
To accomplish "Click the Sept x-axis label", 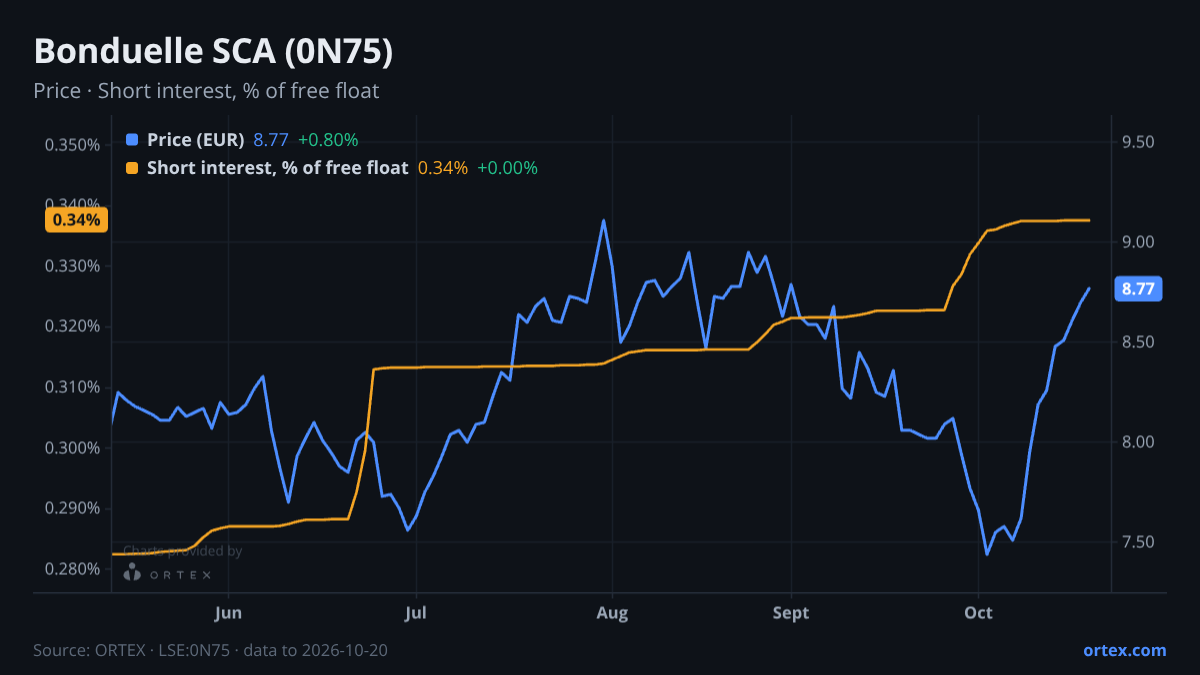I will 791,612.
